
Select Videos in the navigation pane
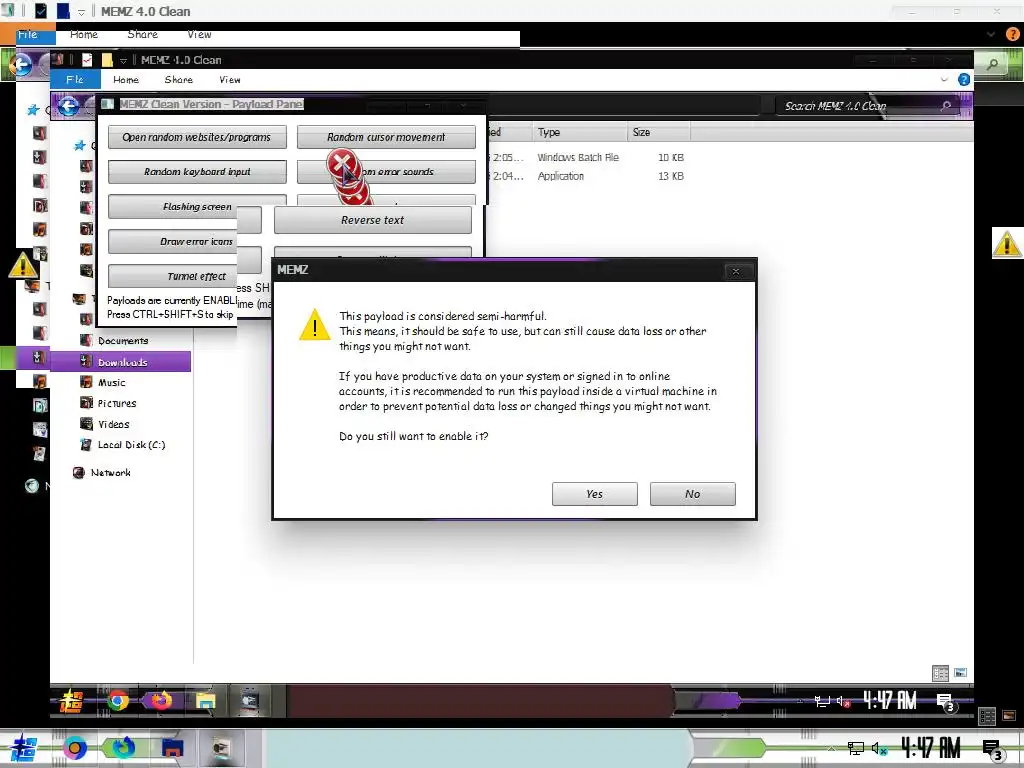click(113, 424)
